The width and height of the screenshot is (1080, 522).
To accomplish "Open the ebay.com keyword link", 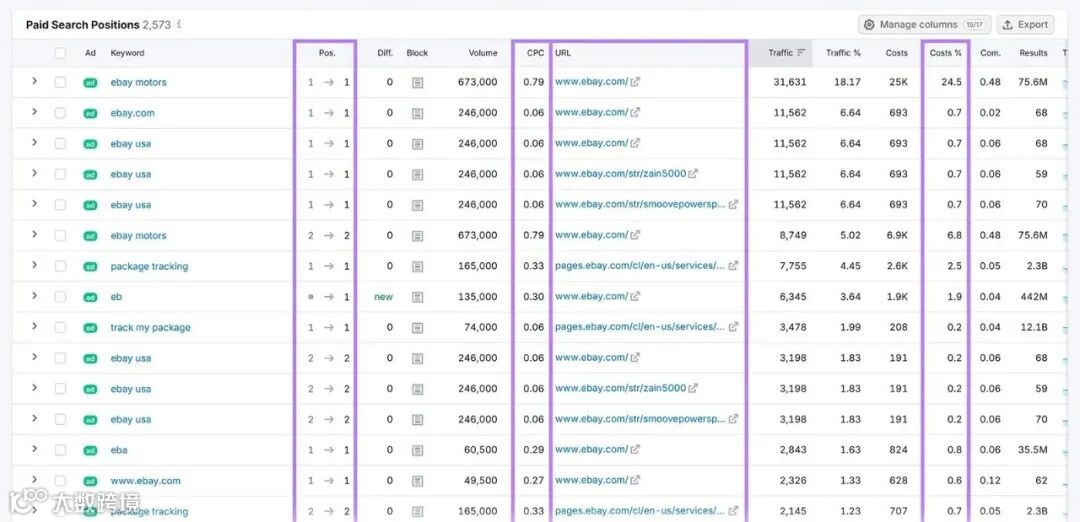I will click(x=132, y=113).
